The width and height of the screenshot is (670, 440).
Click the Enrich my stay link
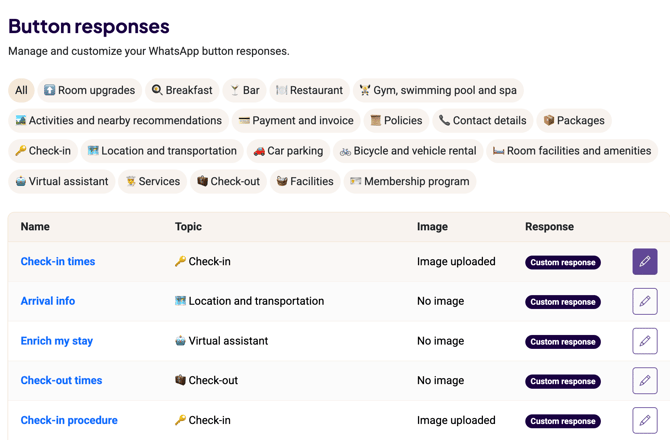(57, 341)
